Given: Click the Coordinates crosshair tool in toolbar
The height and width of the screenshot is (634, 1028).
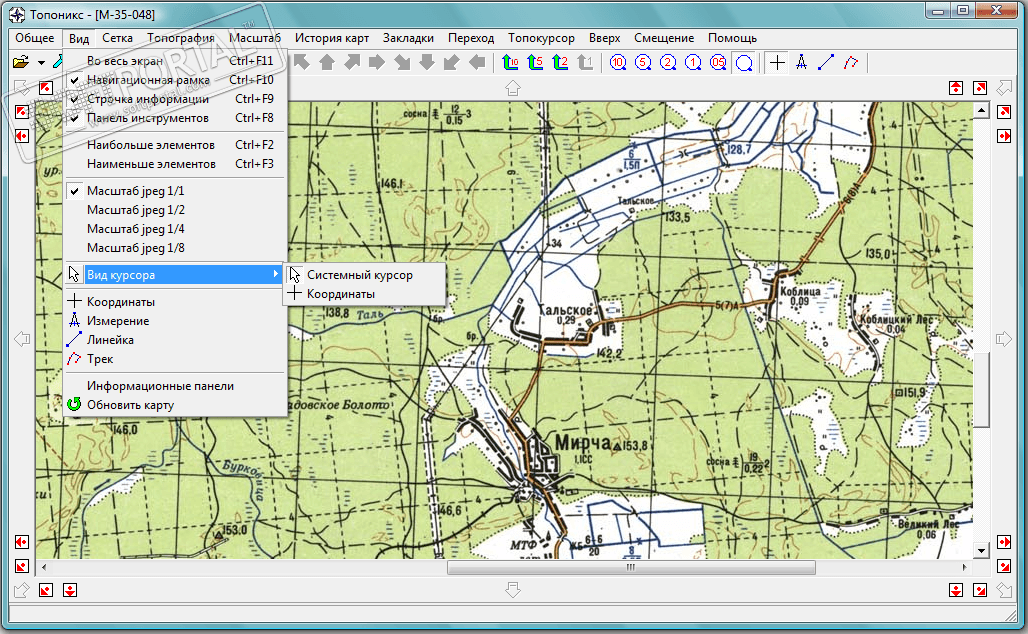Looking at the screenshot, I should (x=778, y=63).
